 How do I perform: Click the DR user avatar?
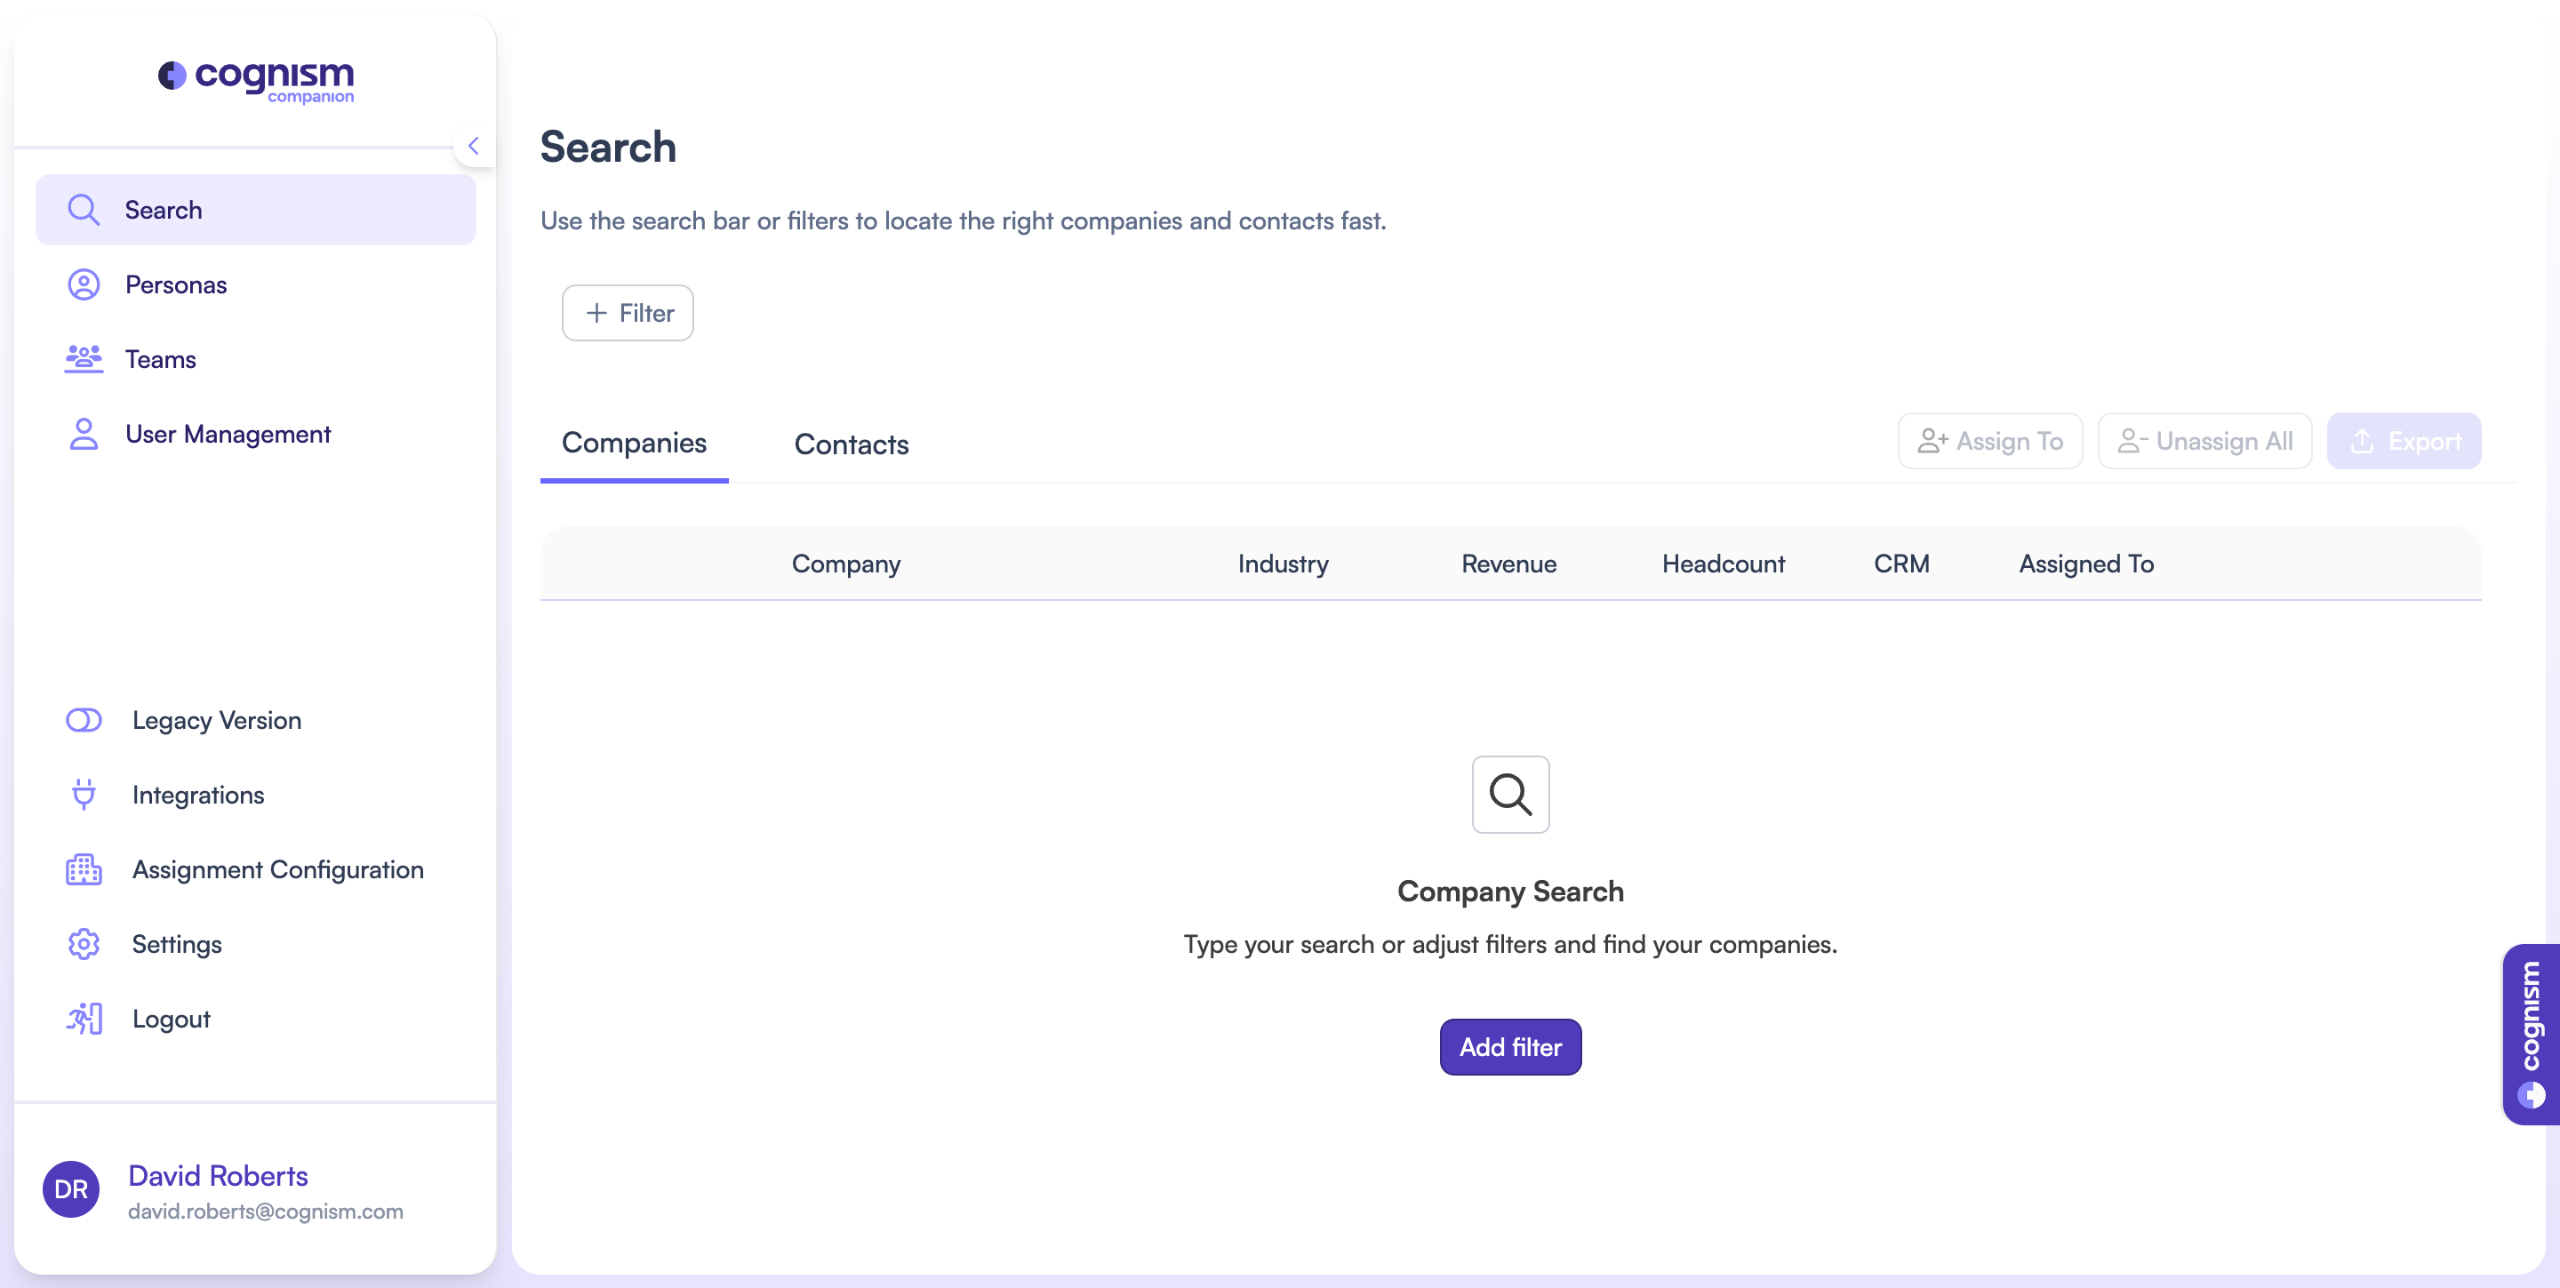click(71, 1189)
